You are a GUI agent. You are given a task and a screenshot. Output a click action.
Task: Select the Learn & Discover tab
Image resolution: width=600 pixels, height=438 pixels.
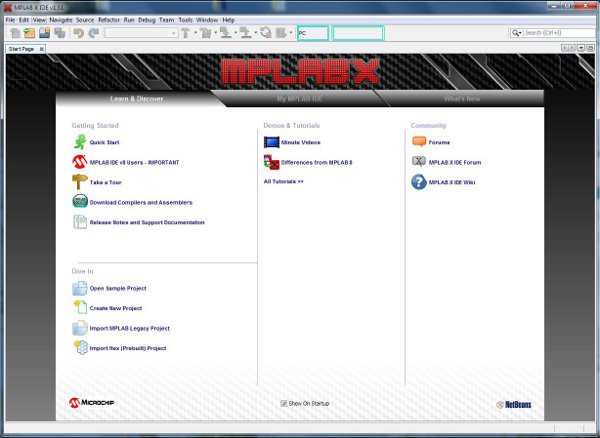[x=137, y=99]
